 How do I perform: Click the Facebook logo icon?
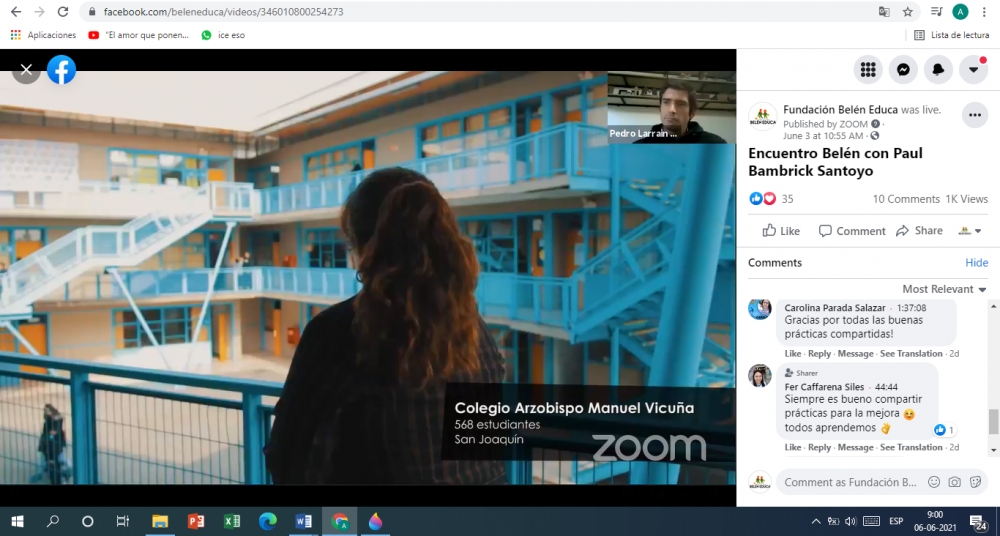tap(61, 70)
